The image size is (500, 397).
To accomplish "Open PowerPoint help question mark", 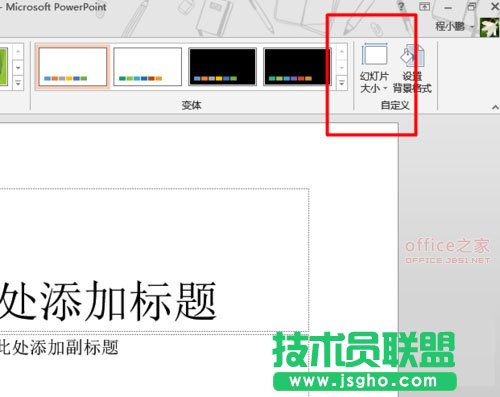I will 401,6.
